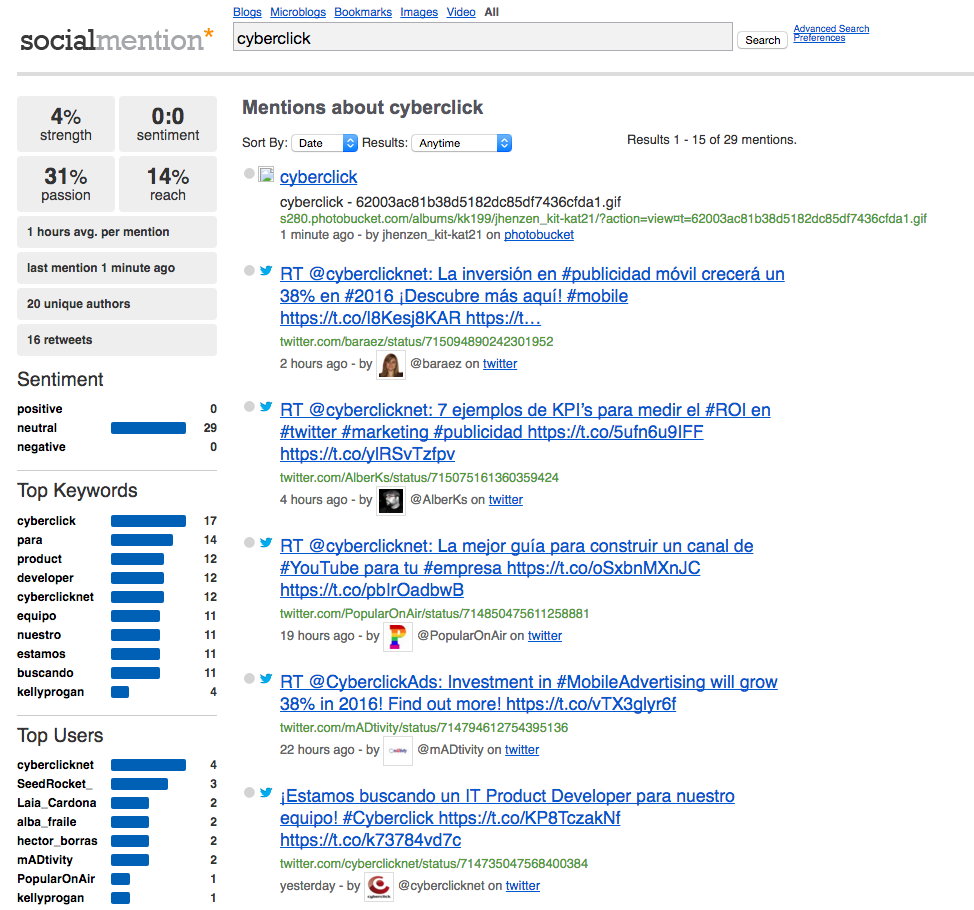Click Twitter bird icon for the #YouTube tweet

(266, 542)
